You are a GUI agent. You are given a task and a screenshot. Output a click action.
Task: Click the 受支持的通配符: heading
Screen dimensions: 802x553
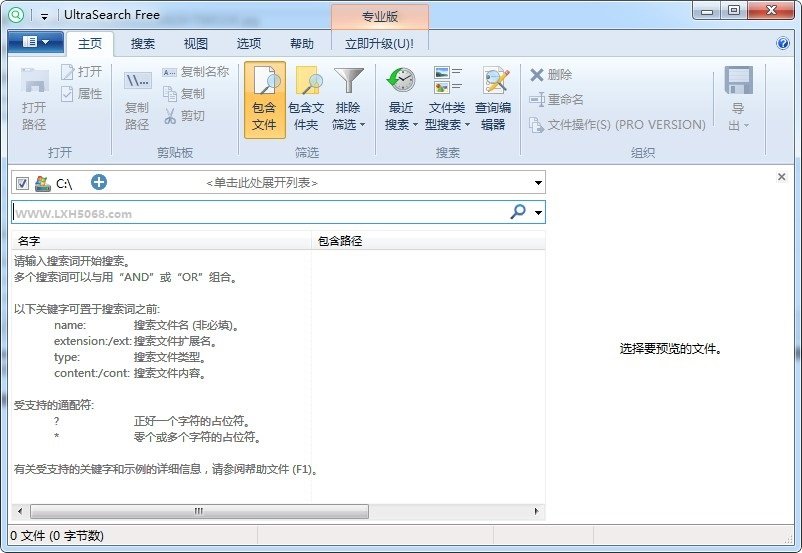click(x=54, y=405)
